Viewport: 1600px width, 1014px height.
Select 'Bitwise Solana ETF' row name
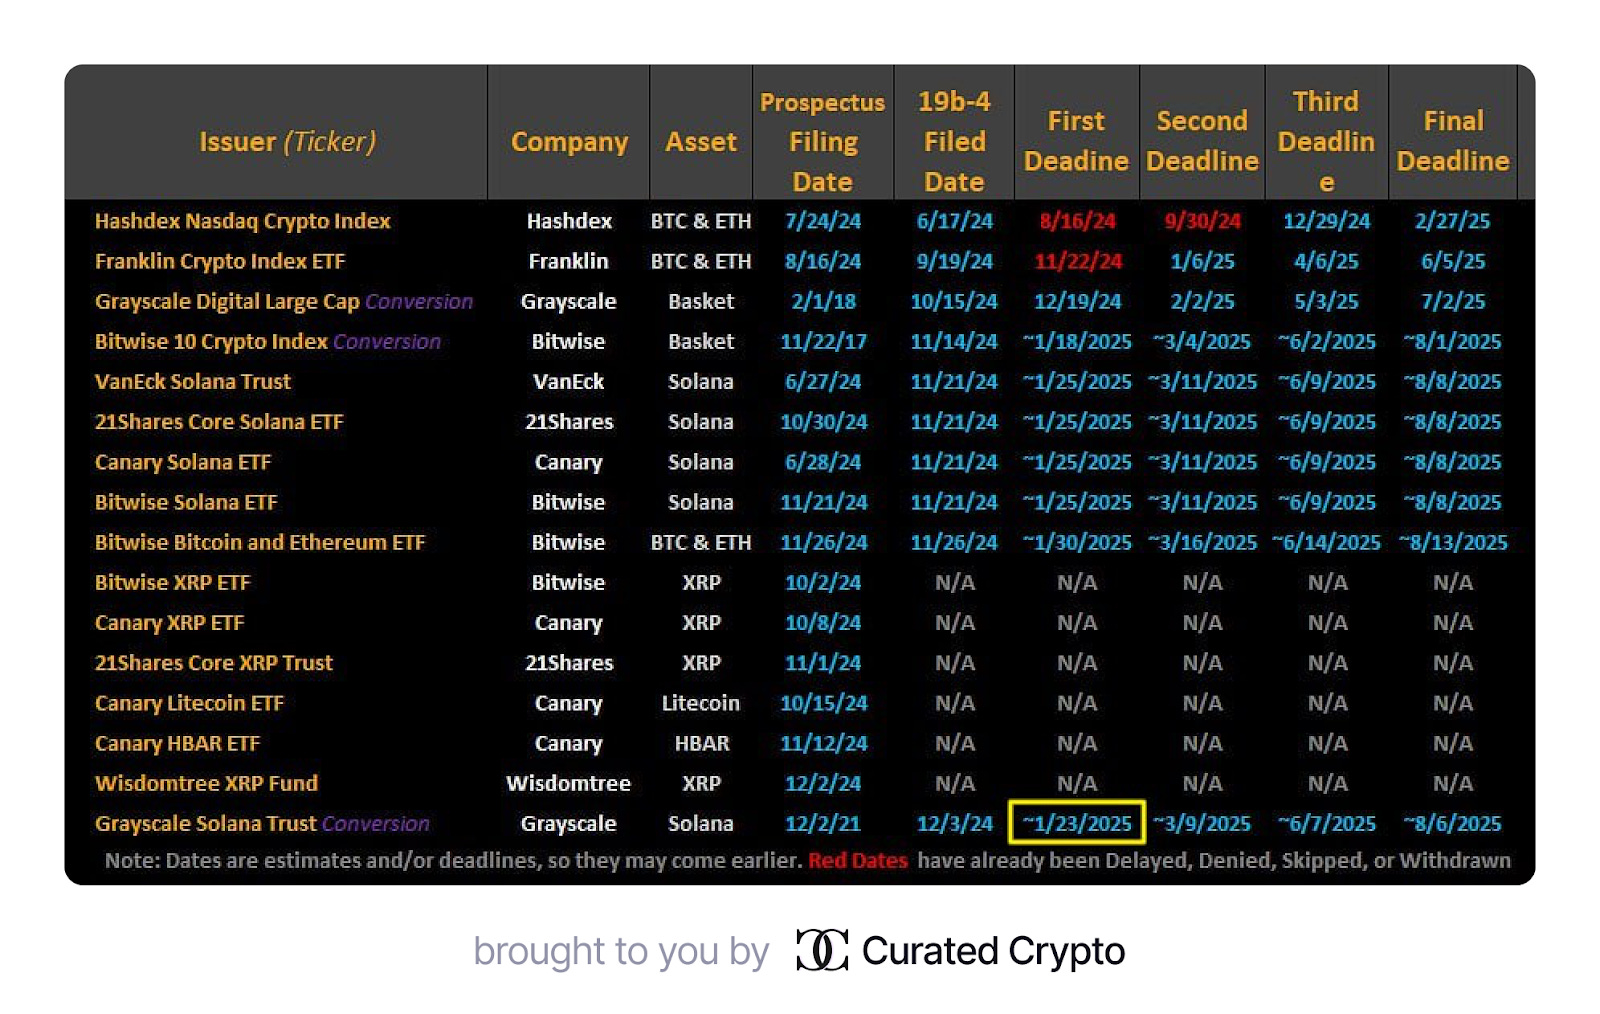[x=186, y=502]
